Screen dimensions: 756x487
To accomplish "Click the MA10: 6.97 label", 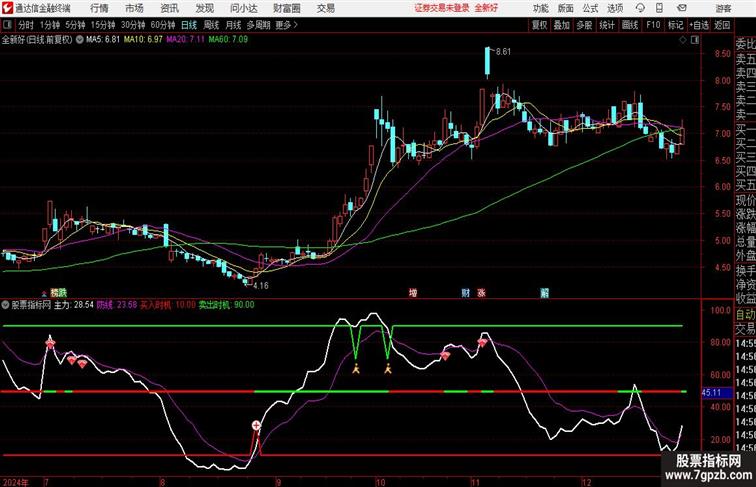I will click(143, 40).
